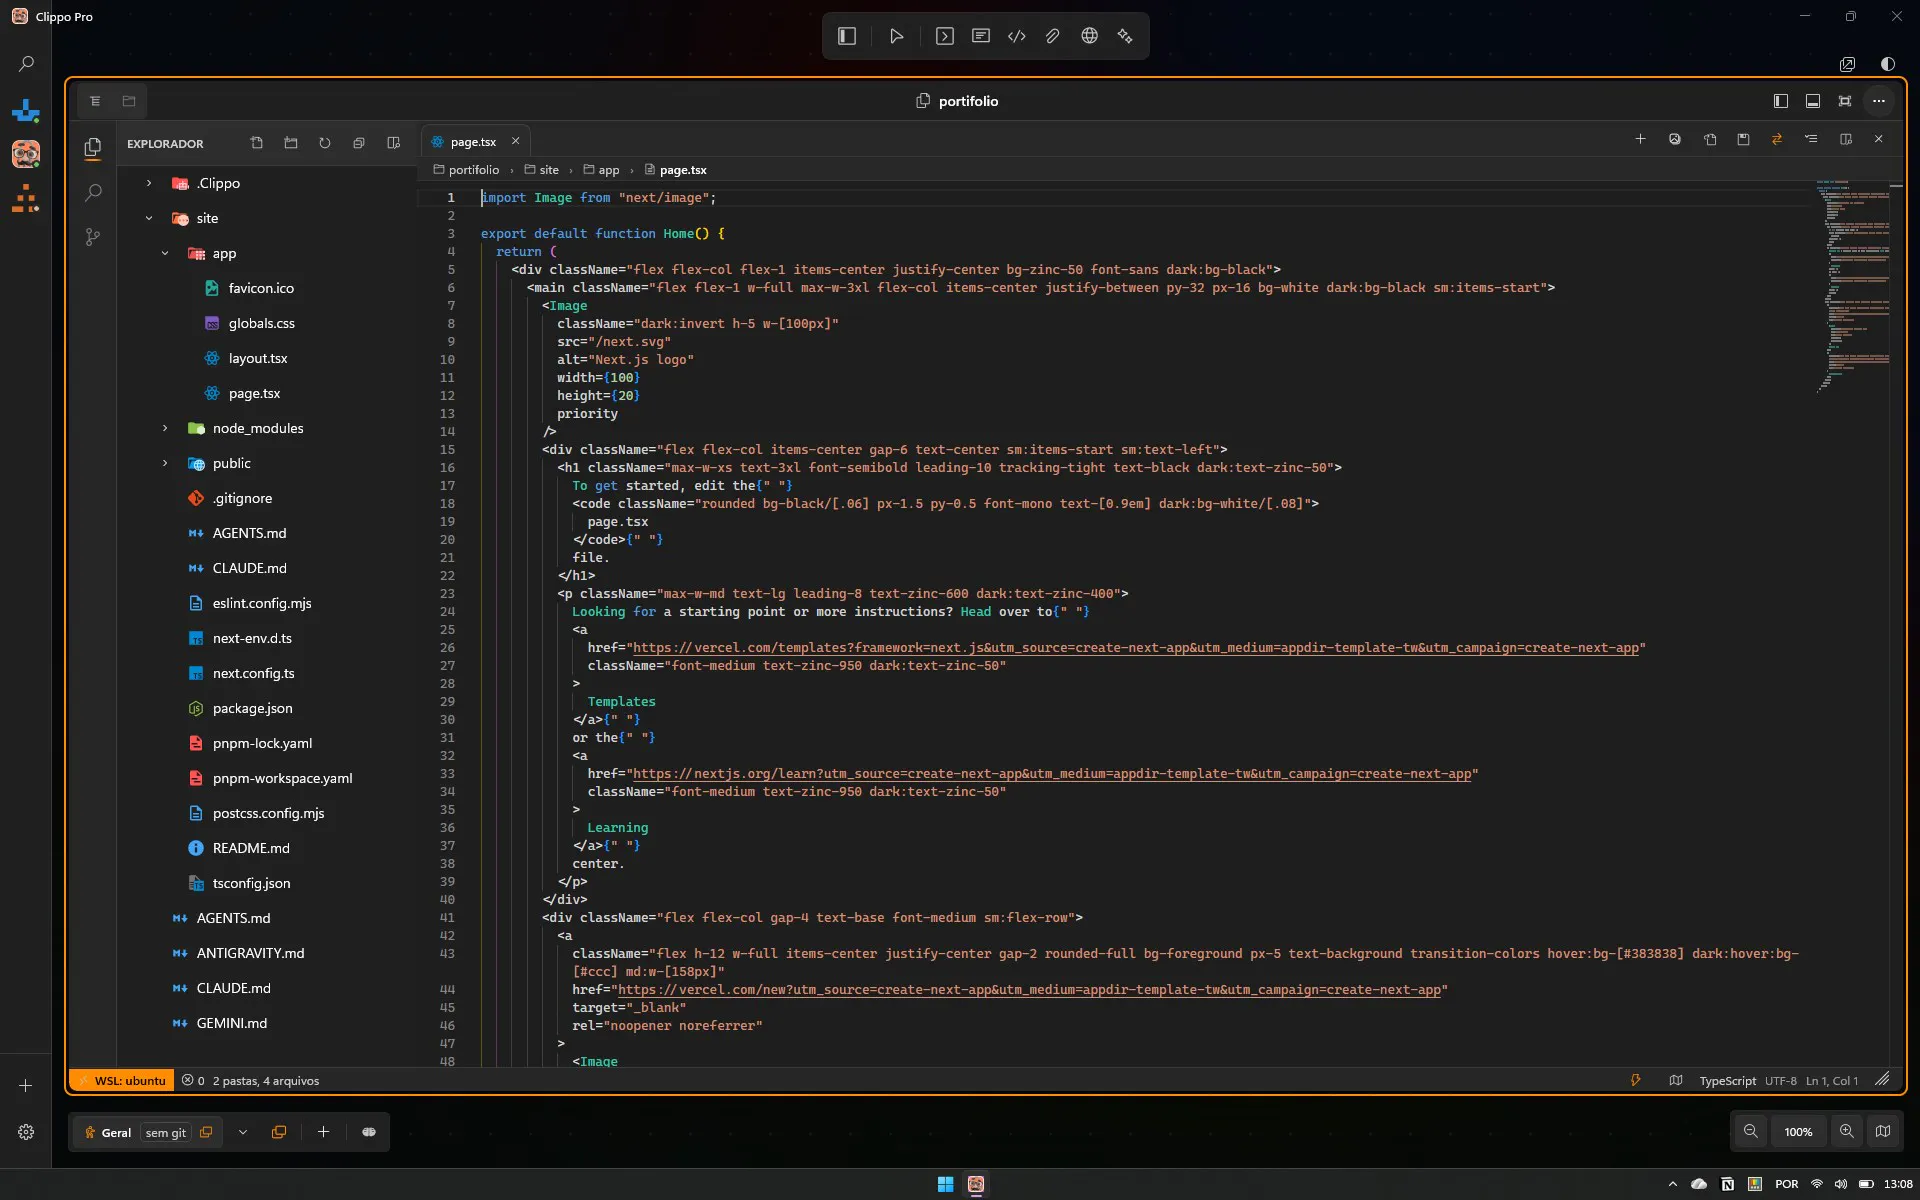Select the app breadcrumb item
The width and height of the screenshot is (1920, 1200).
pyautogui.click(x=601, y=170)
